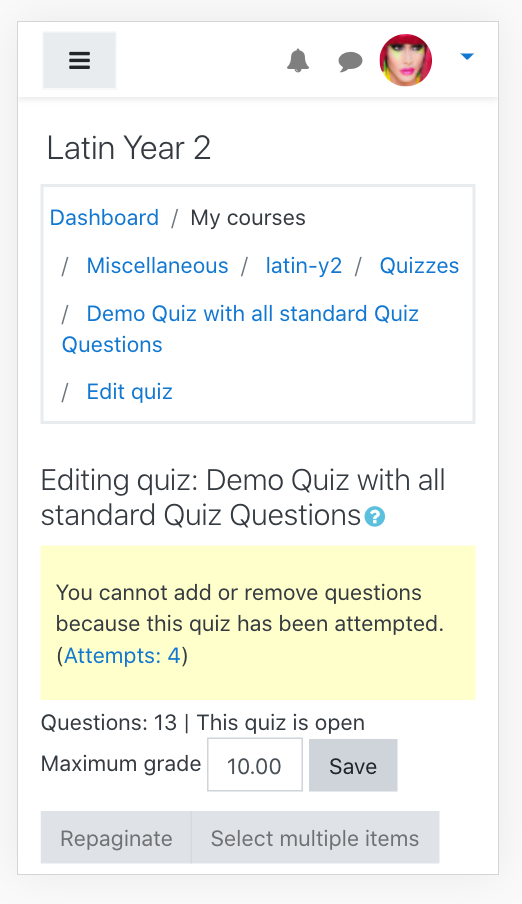Save the maximum grade

(x=353, y=766)
